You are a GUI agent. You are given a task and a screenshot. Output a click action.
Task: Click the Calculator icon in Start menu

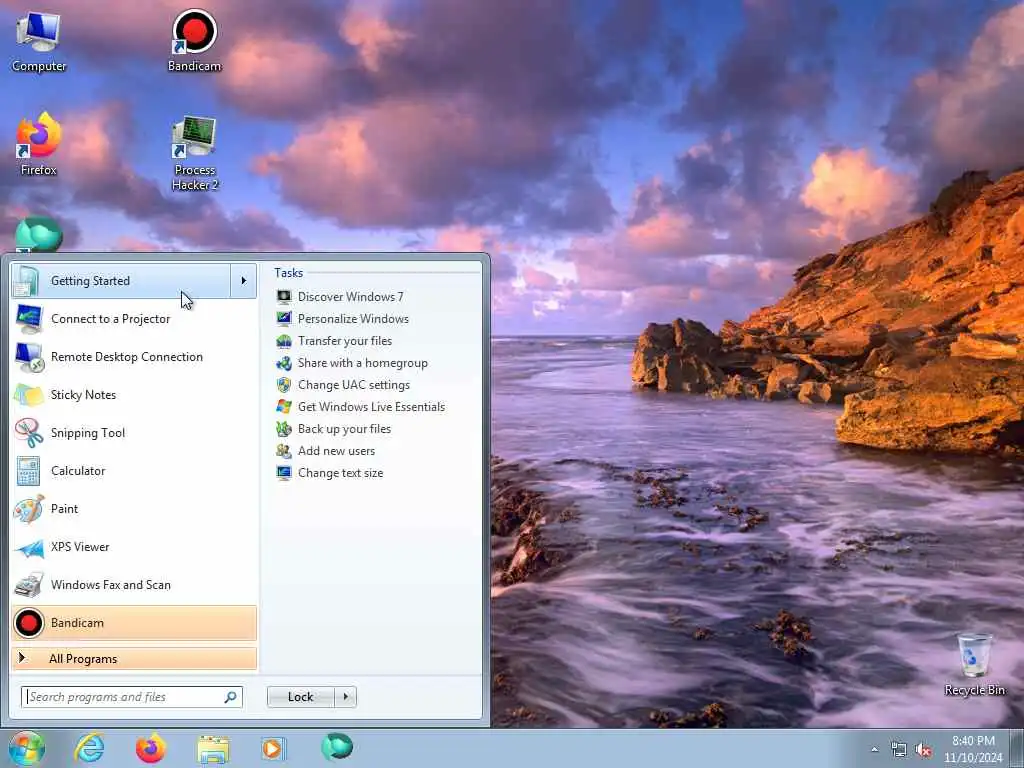pos(28,471)
